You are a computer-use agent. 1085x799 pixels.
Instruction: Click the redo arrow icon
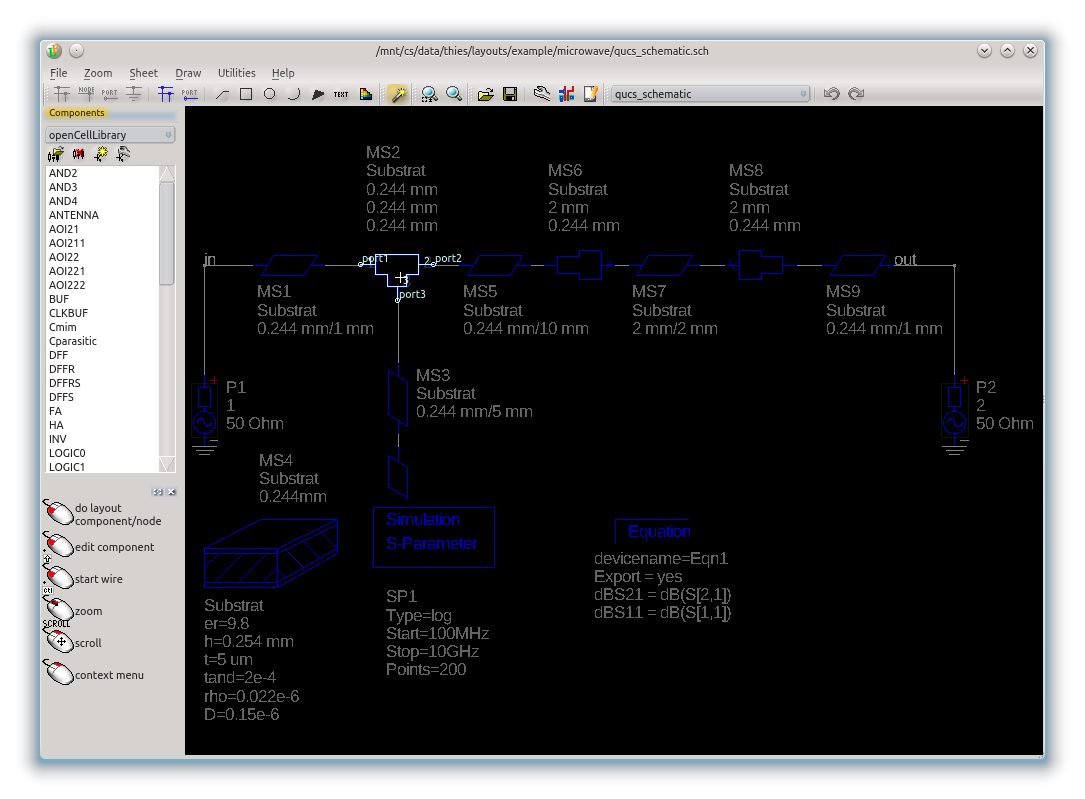(857, 94)
